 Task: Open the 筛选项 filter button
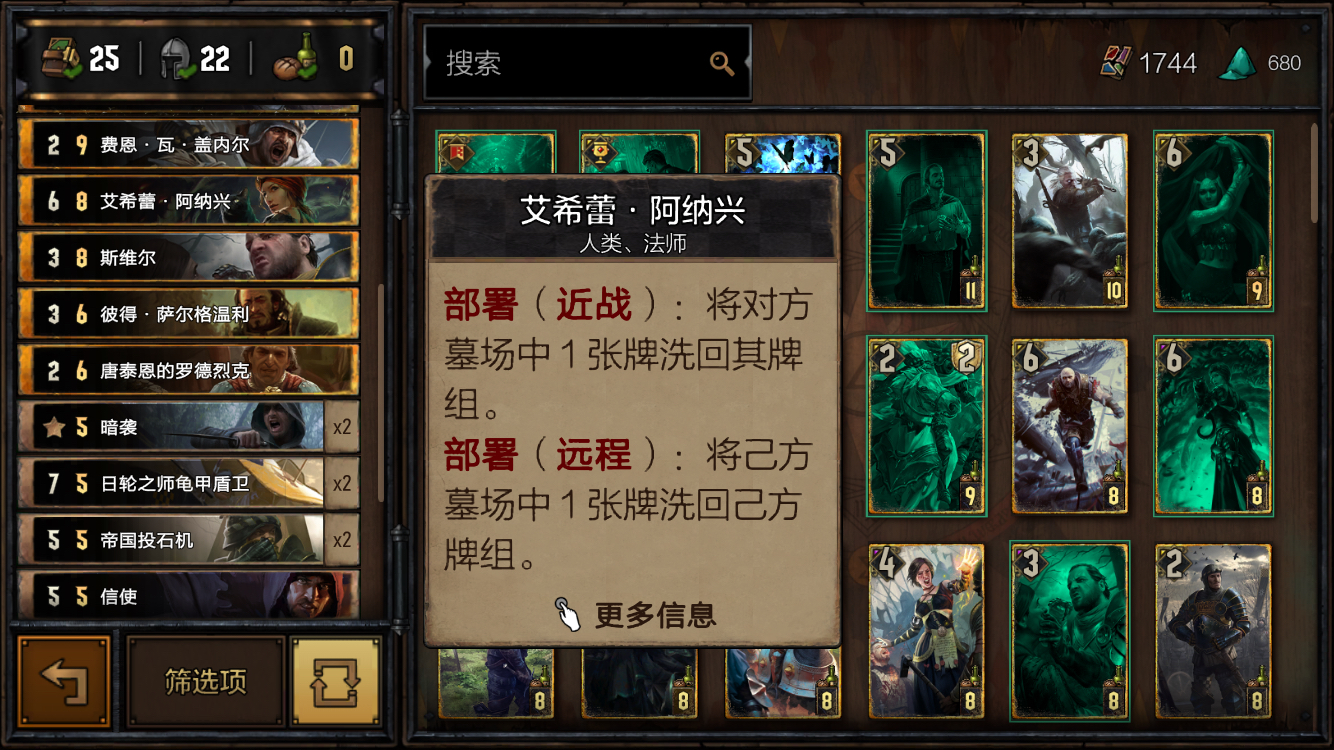pyautogui.click(x=205, y=682)
